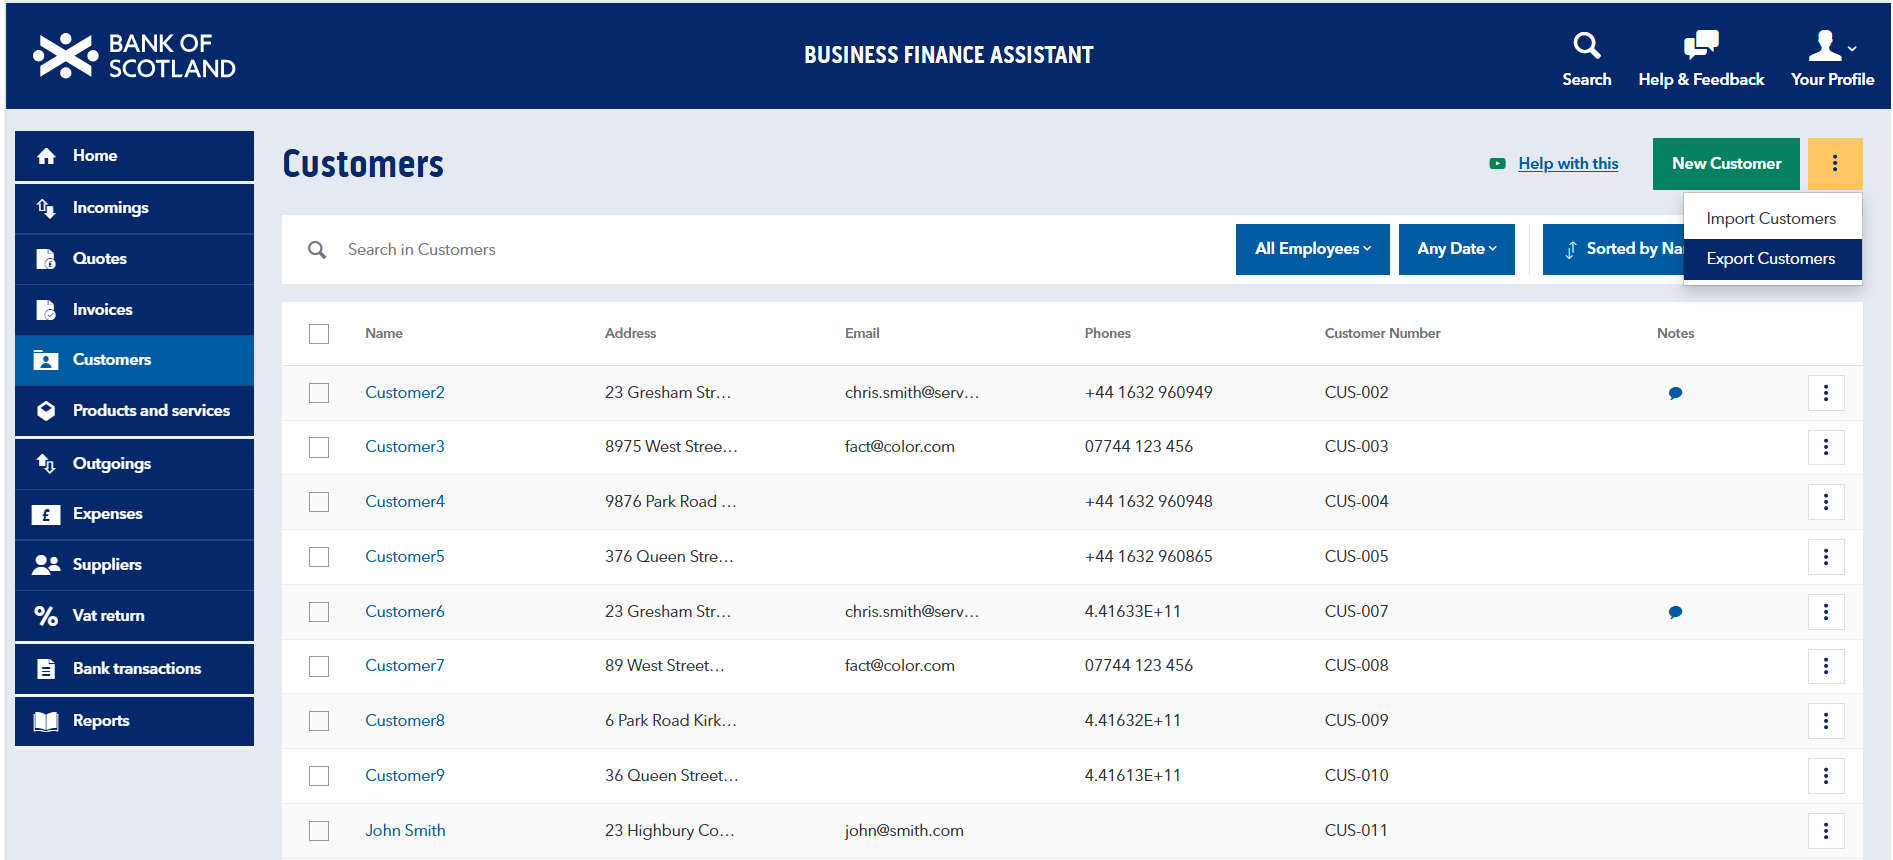Expand the Any Date filter dropdown
Screen dimensions: 1893x860
[1456, 249]
